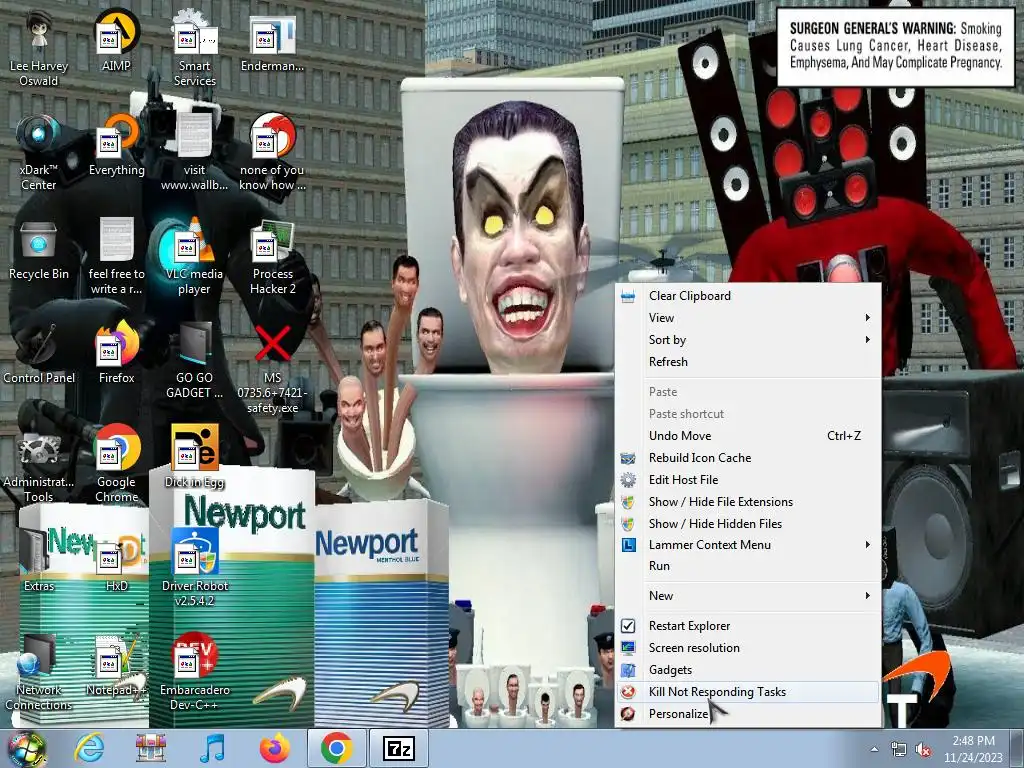The width and height of the screenshot is (1024, 768).
Task: Launch Firefox from the taskbar
Action: 274,748
